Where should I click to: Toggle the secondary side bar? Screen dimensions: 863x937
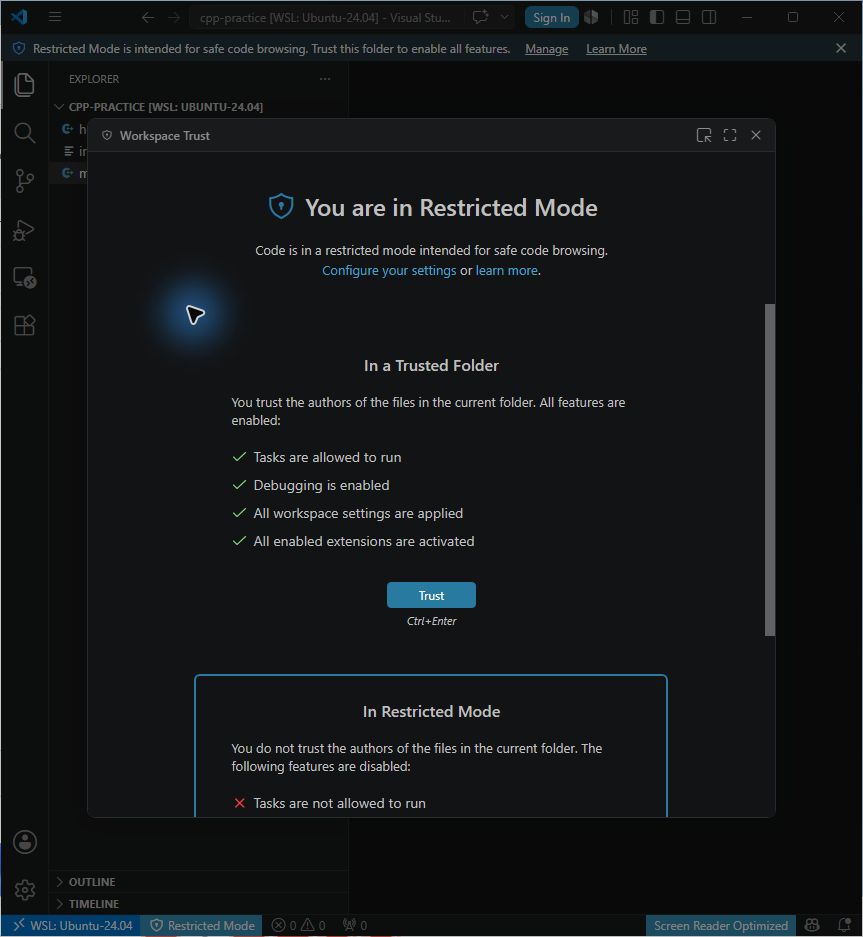pos(709,17)
